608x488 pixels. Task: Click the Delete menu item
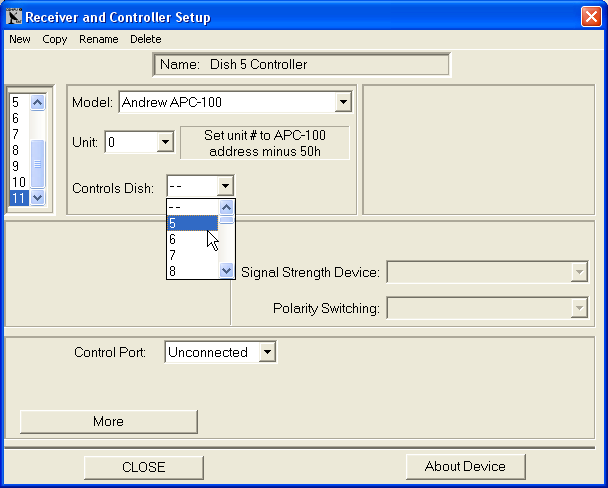pos(145,39)
